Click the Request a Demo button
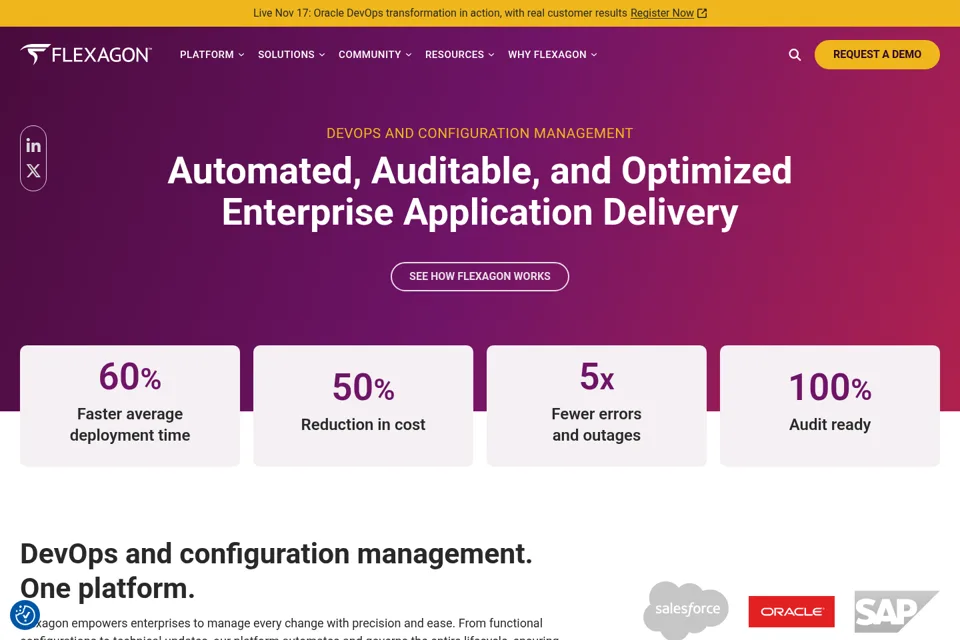This screenshot has height=640, width=960. click(877, 55)
